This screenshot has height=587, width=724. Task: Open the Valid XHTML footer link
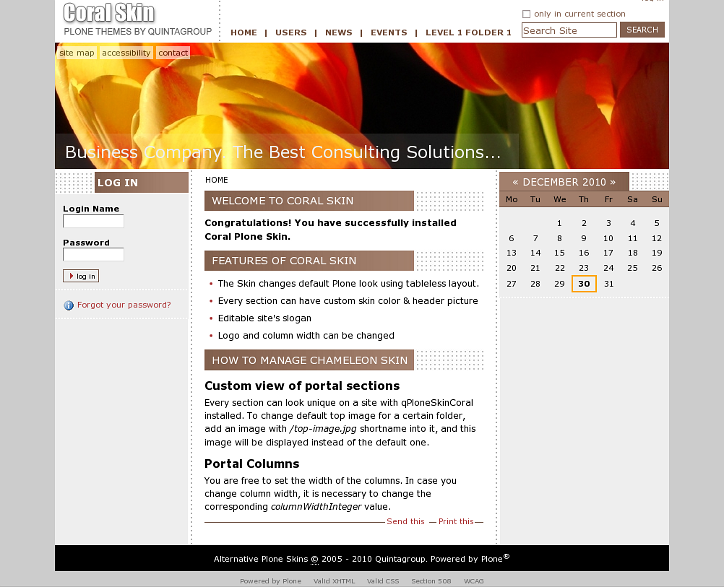click(334, 581)
